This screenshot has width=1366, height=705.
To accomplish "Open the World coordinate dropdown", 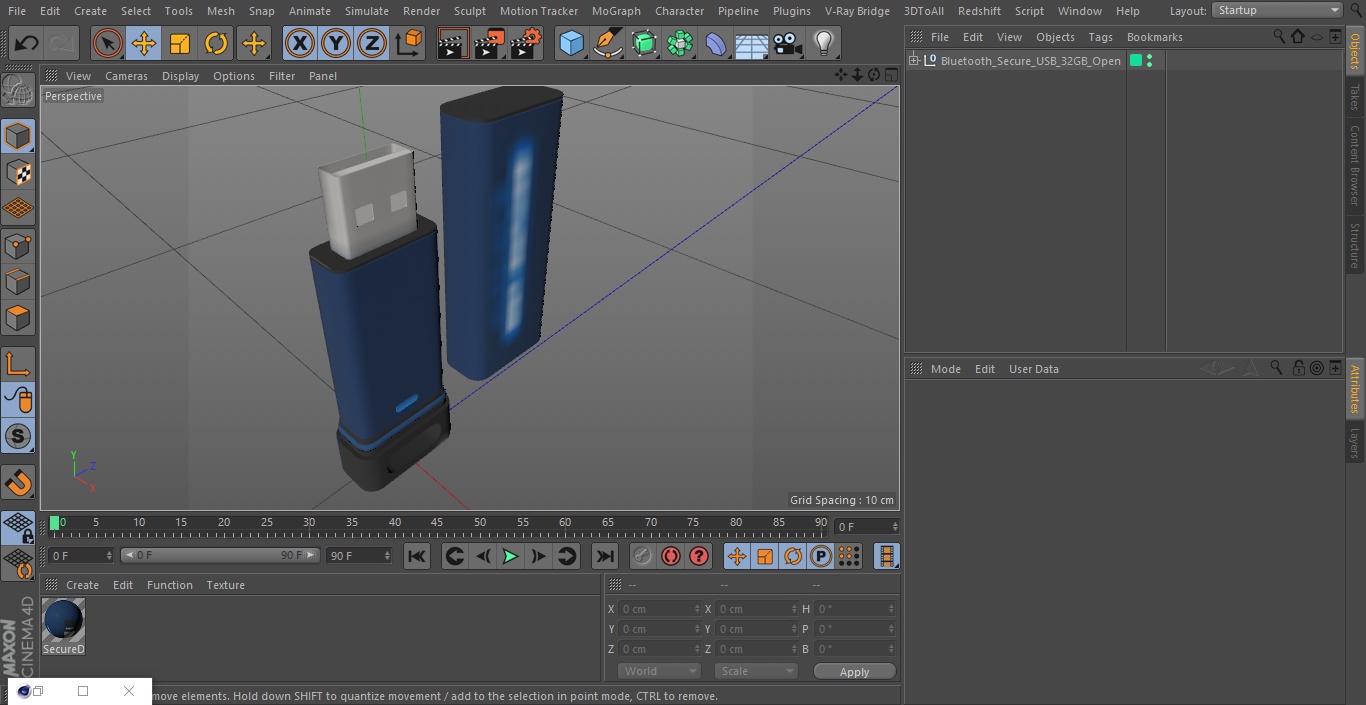I will coord(659,671).
